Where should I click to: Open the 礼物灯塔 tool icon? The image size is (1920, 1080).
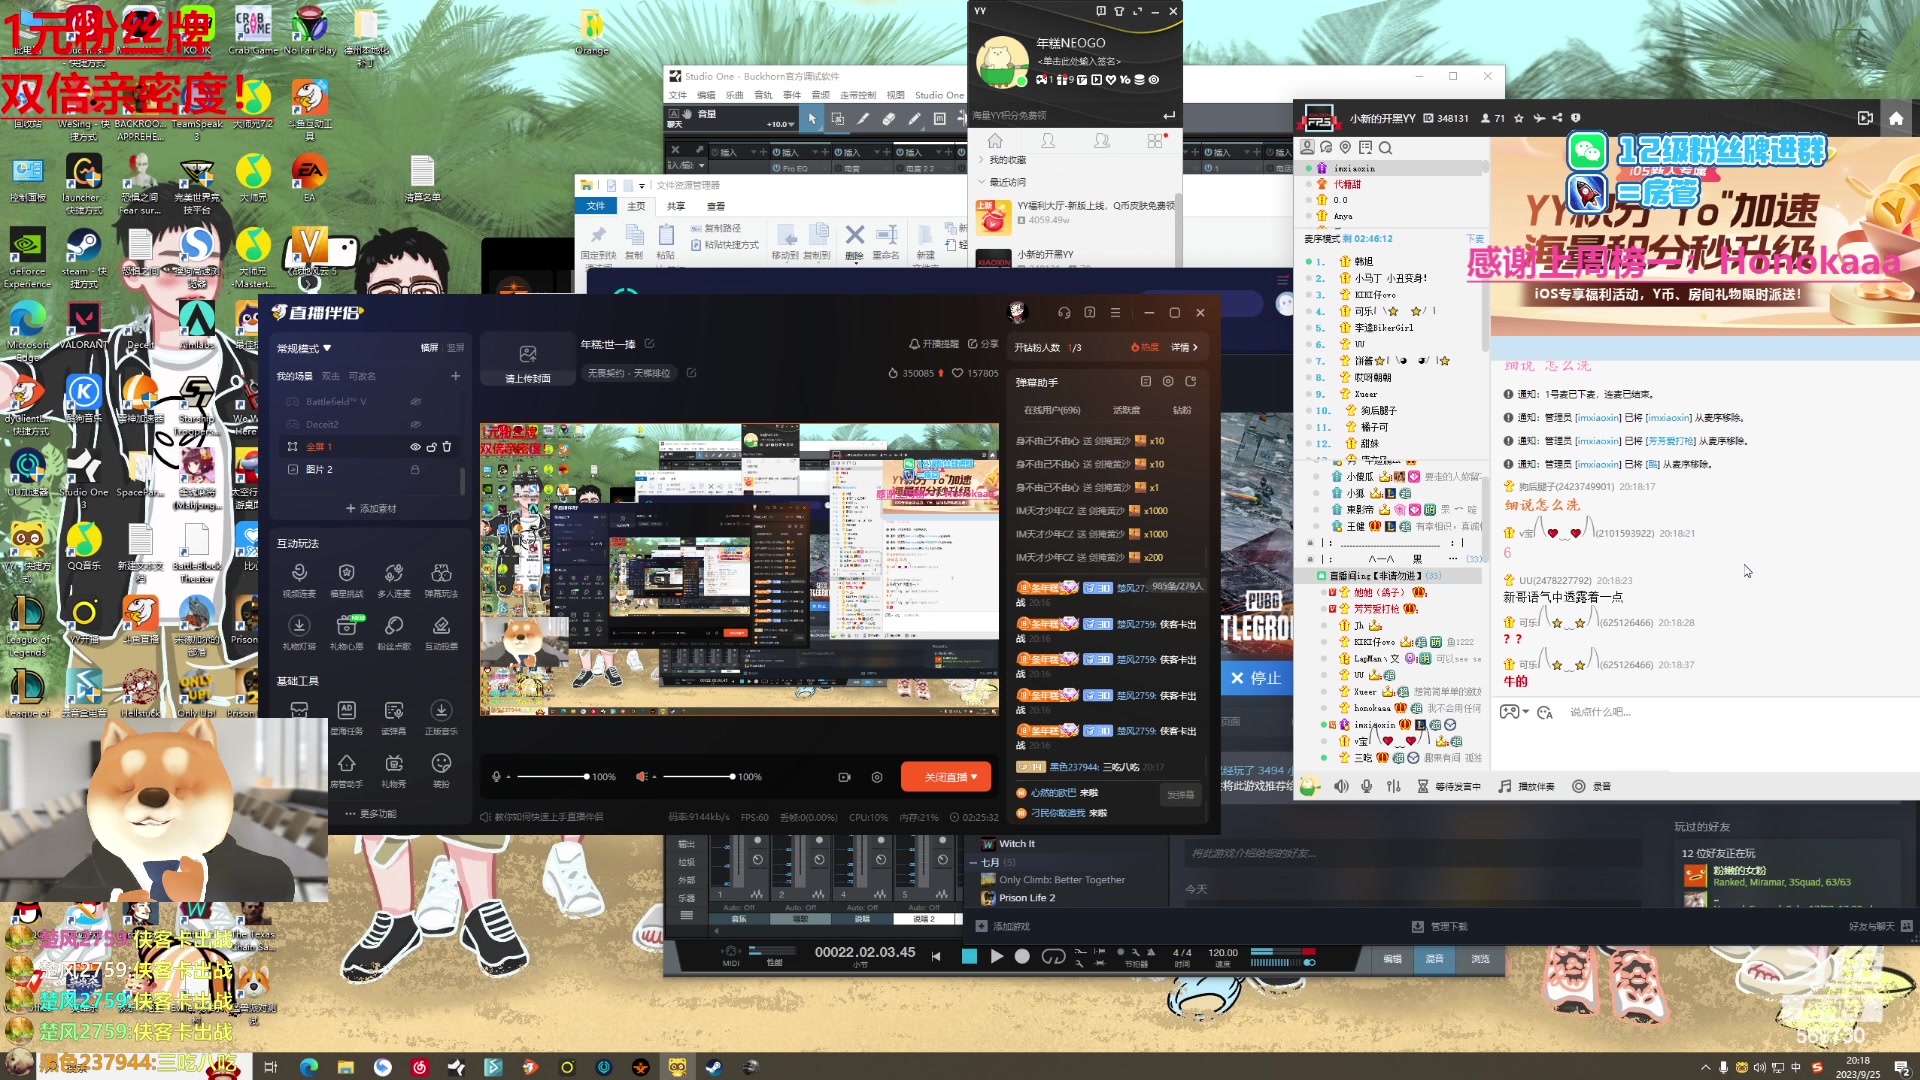coord(299,632)
